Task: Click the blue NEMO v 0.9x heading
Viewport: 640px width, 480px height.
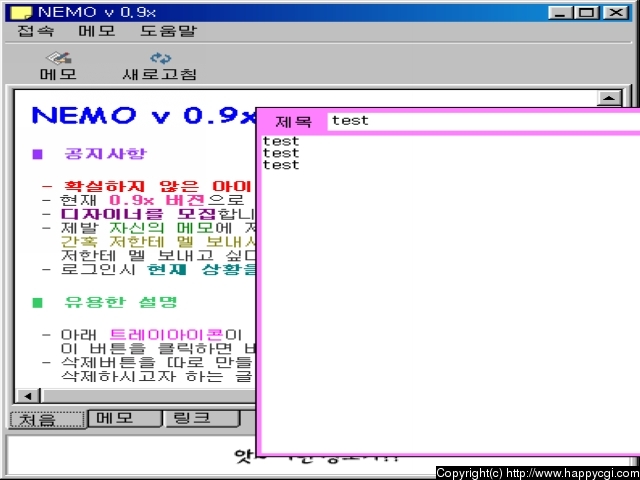Action: click(144, 115)
